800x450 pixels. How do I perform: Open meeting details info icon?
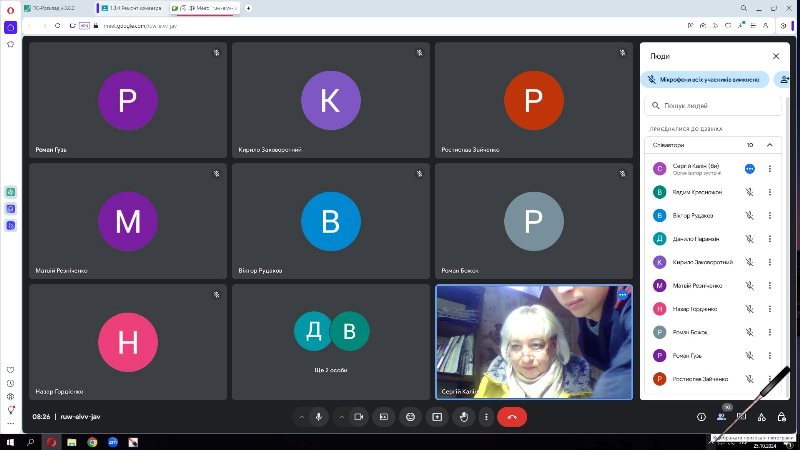pos(701,416)
